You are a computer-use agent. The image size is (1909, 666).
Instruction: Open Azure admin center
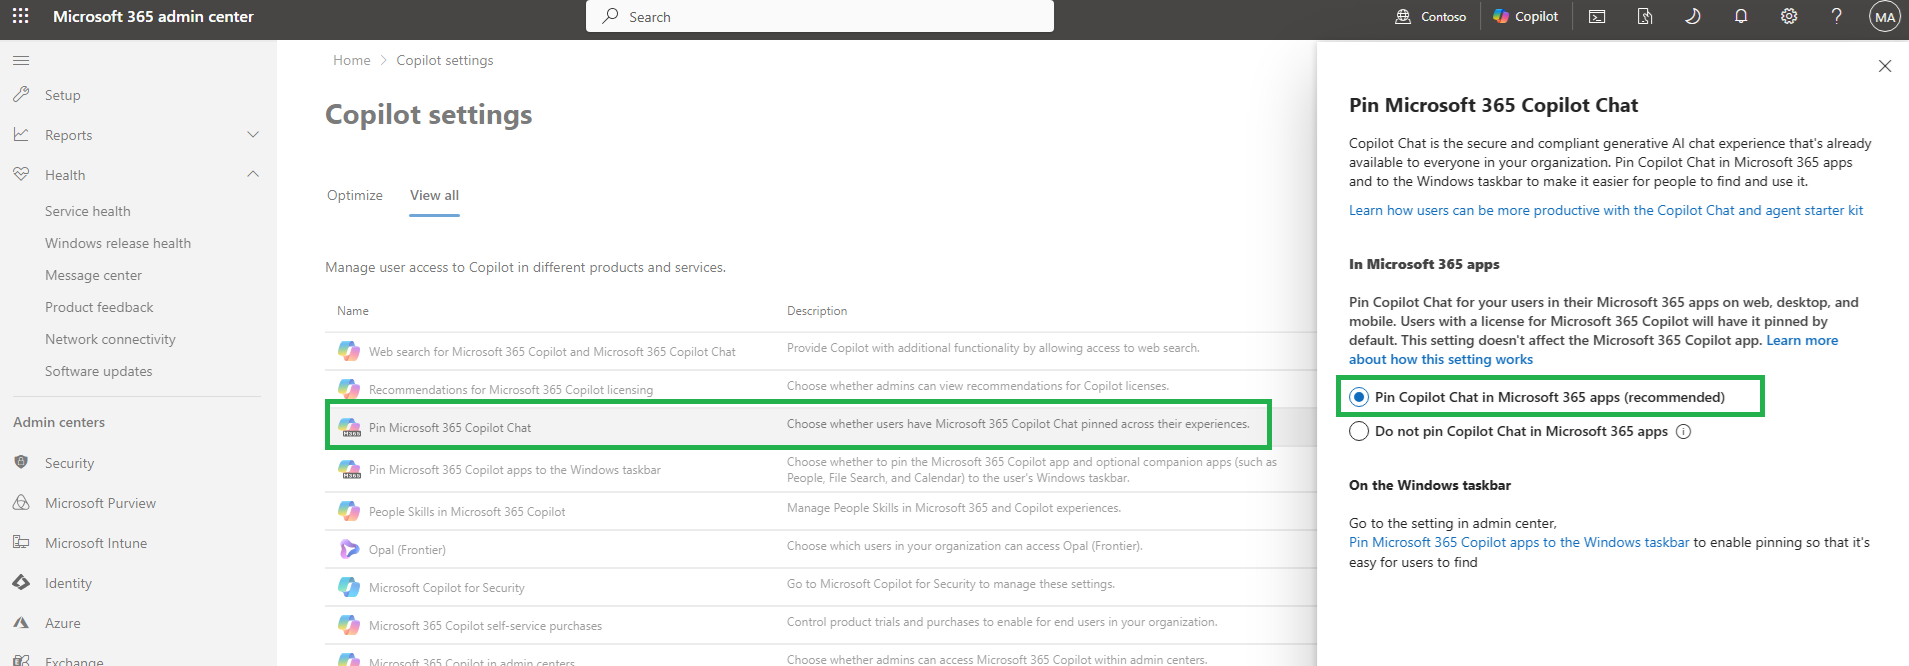tap(62, 623)
